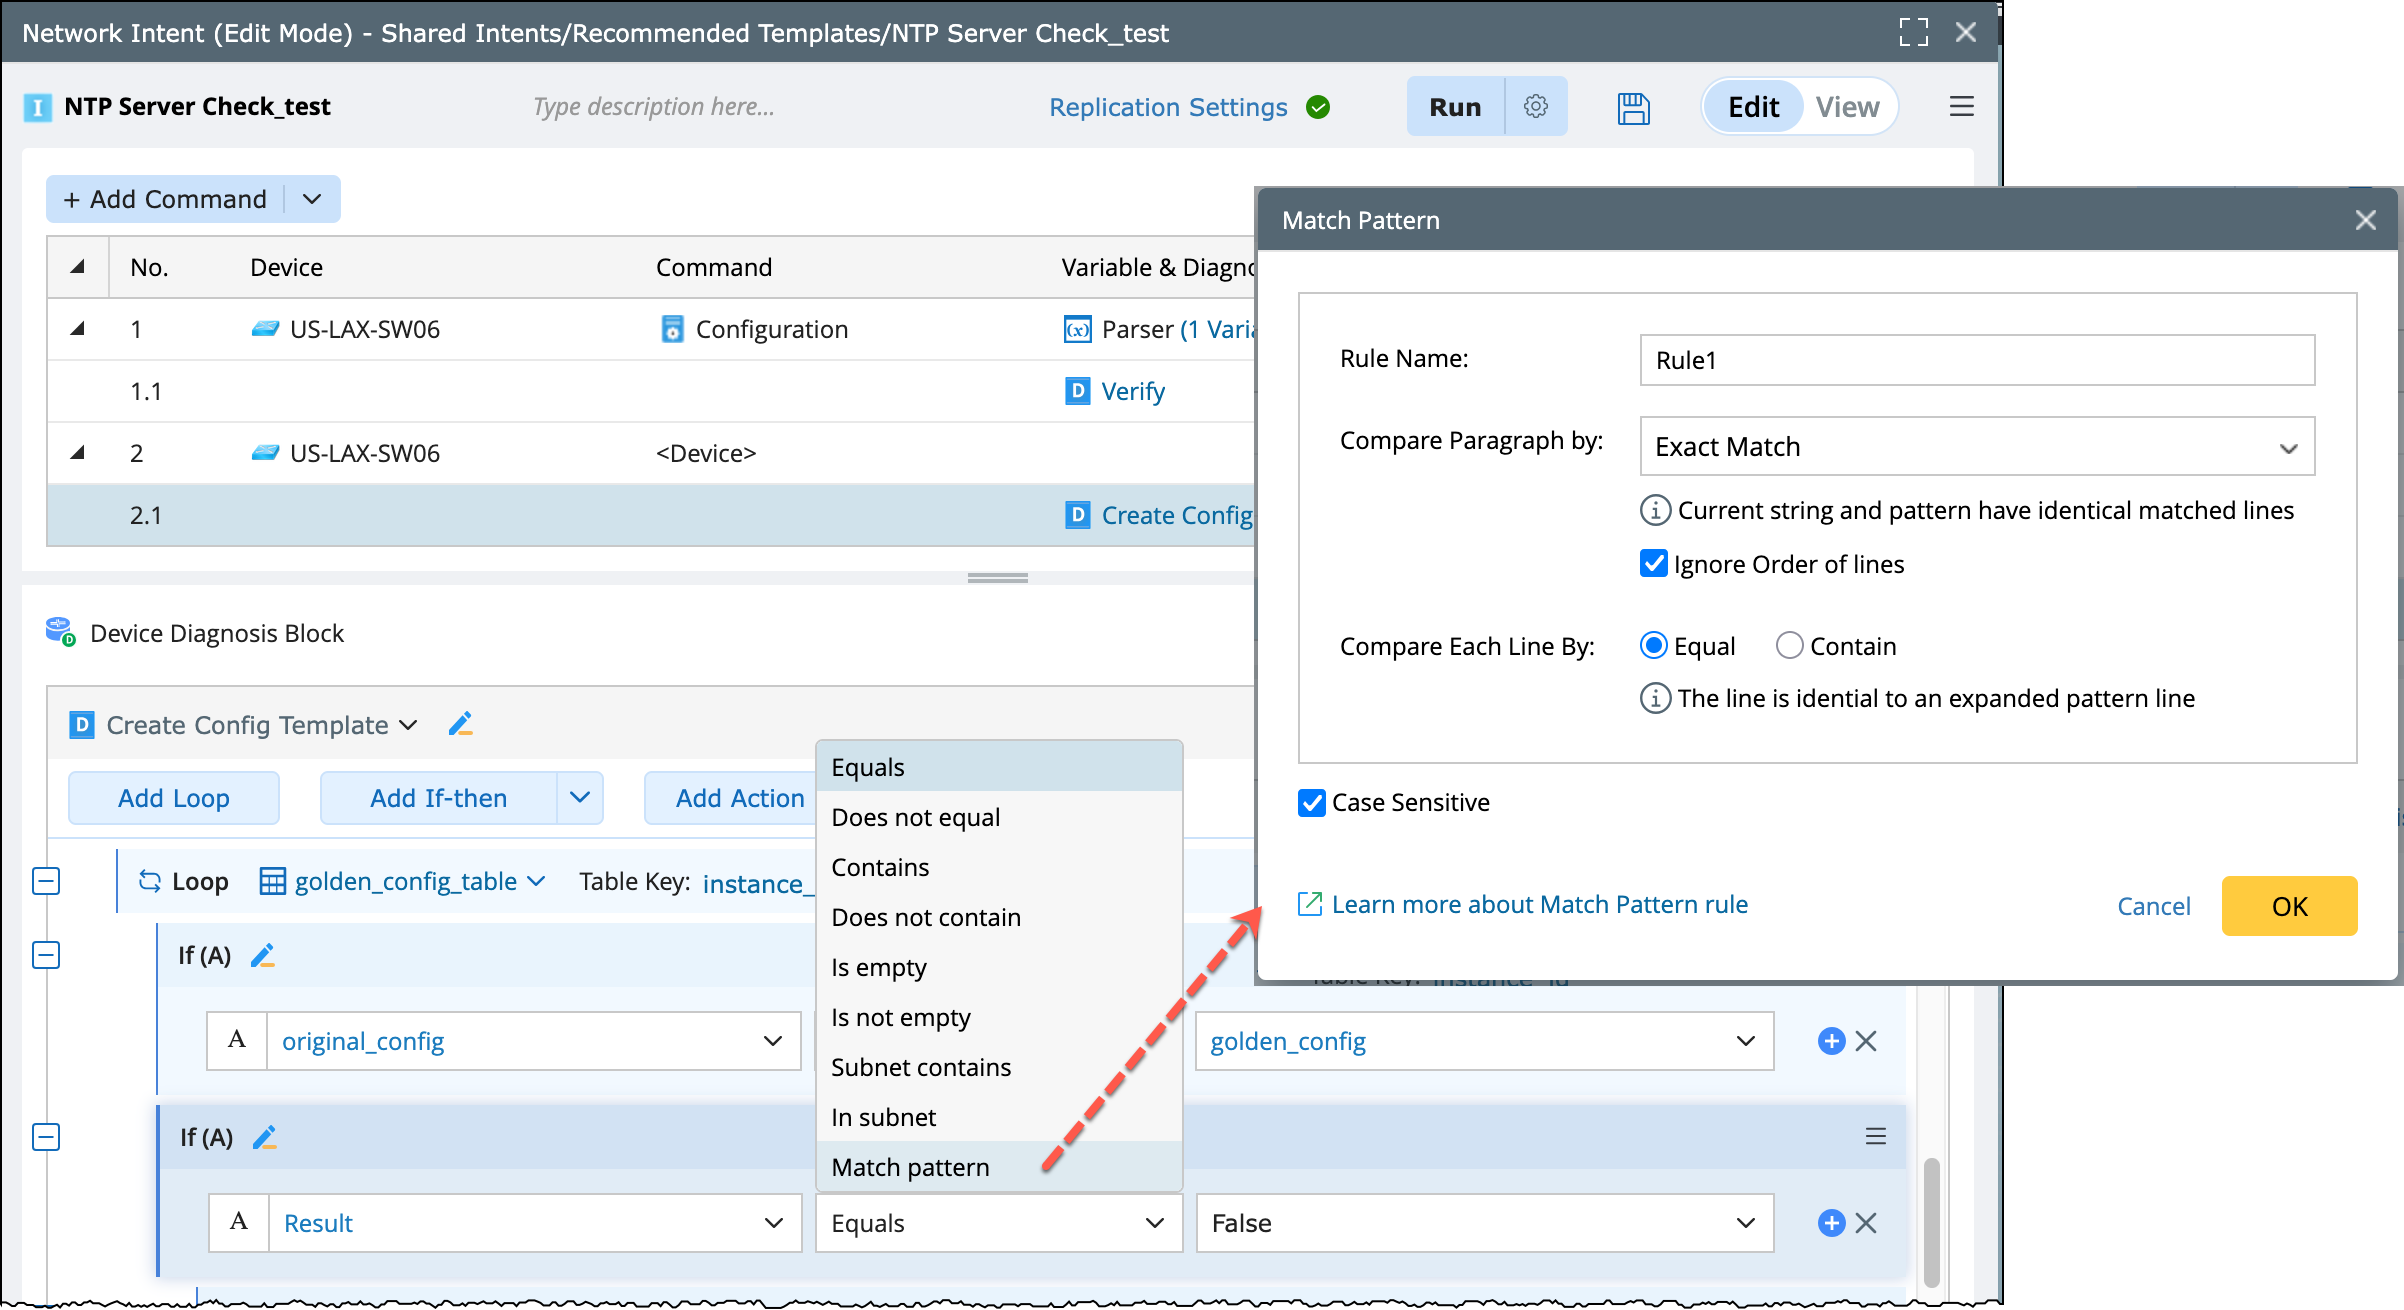Disable the Case Sensitive checkbox

tap(1311, 802)
